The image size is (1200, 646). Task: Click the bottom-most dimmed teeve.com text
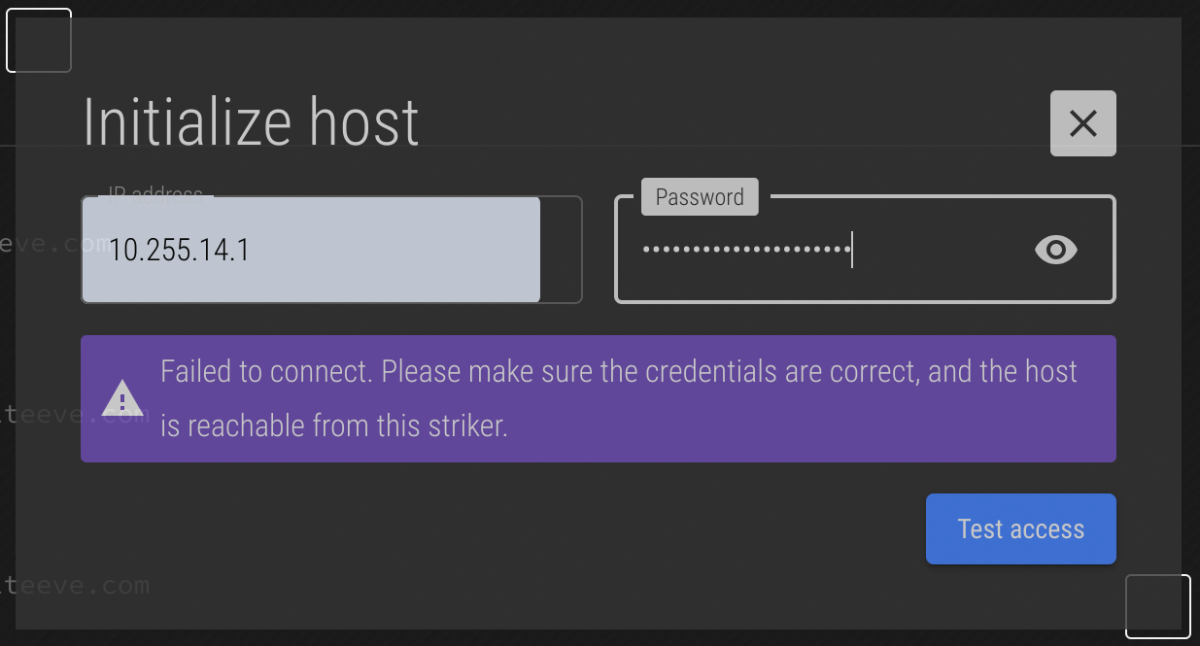[x=75, y=585]
